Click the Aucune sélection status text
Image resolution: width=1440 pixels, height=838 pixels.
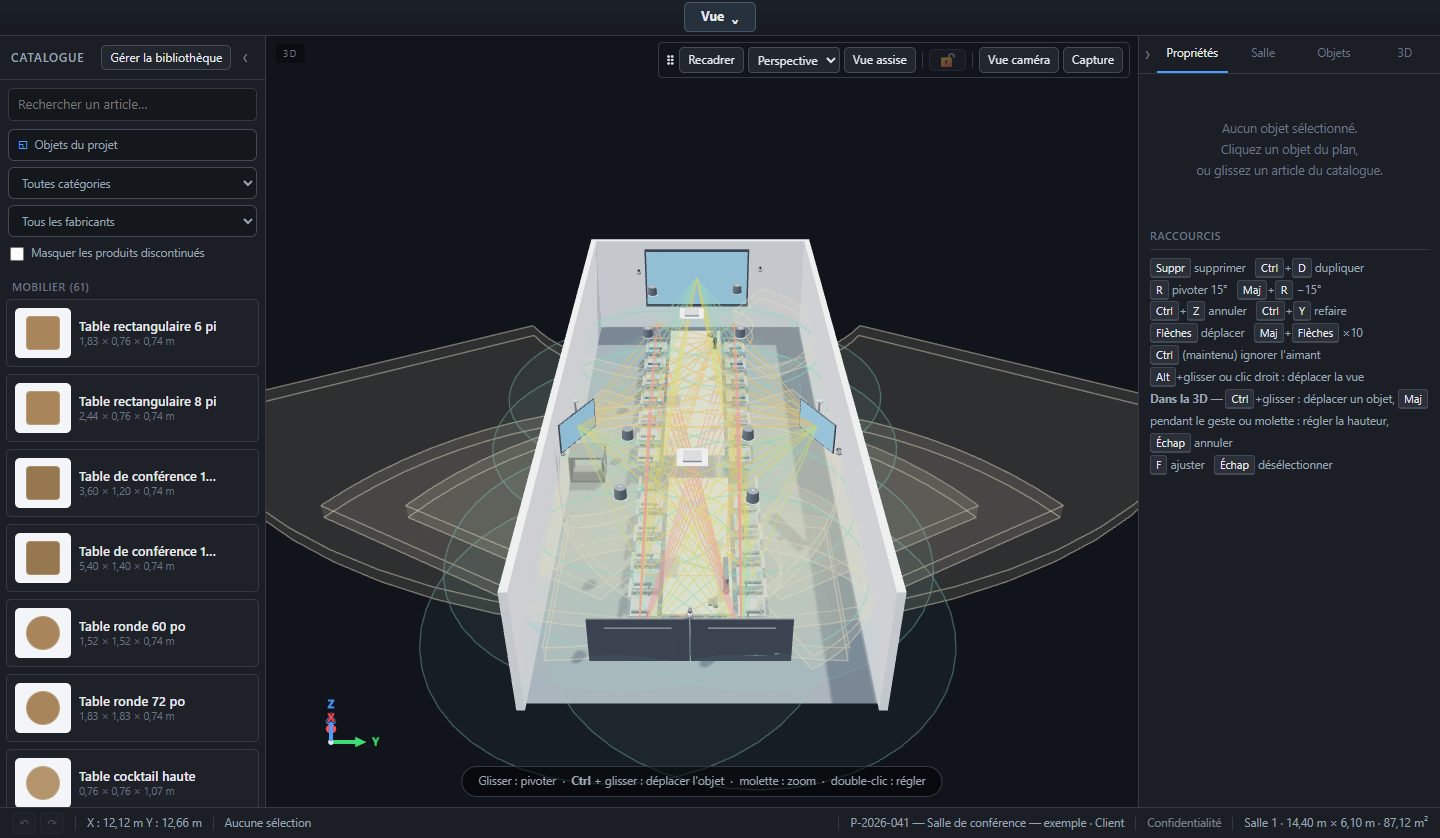coord(268,823)
